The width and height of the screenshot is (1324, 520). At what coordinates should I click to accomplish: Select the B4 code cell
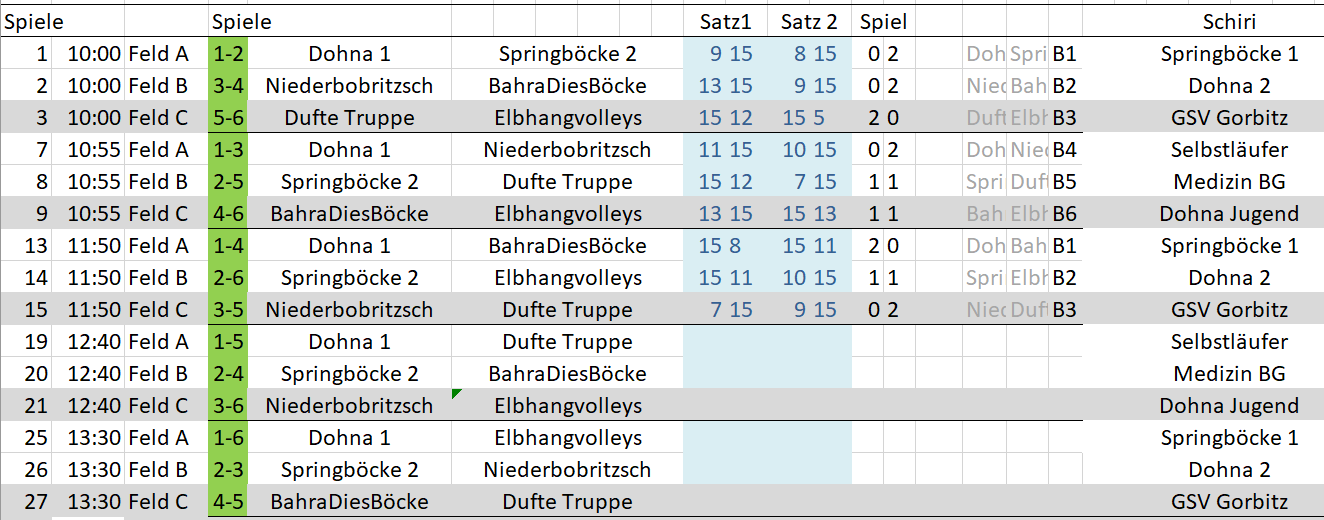coord(1064,150)
